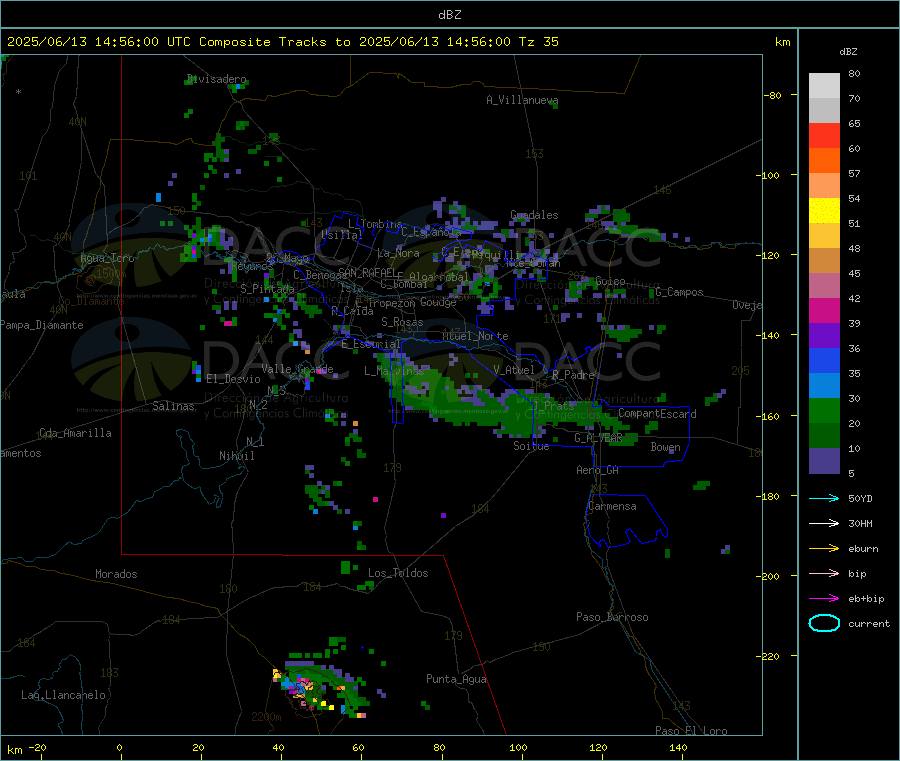
Task: Click the Guadales place label
Action: [534, 215]
